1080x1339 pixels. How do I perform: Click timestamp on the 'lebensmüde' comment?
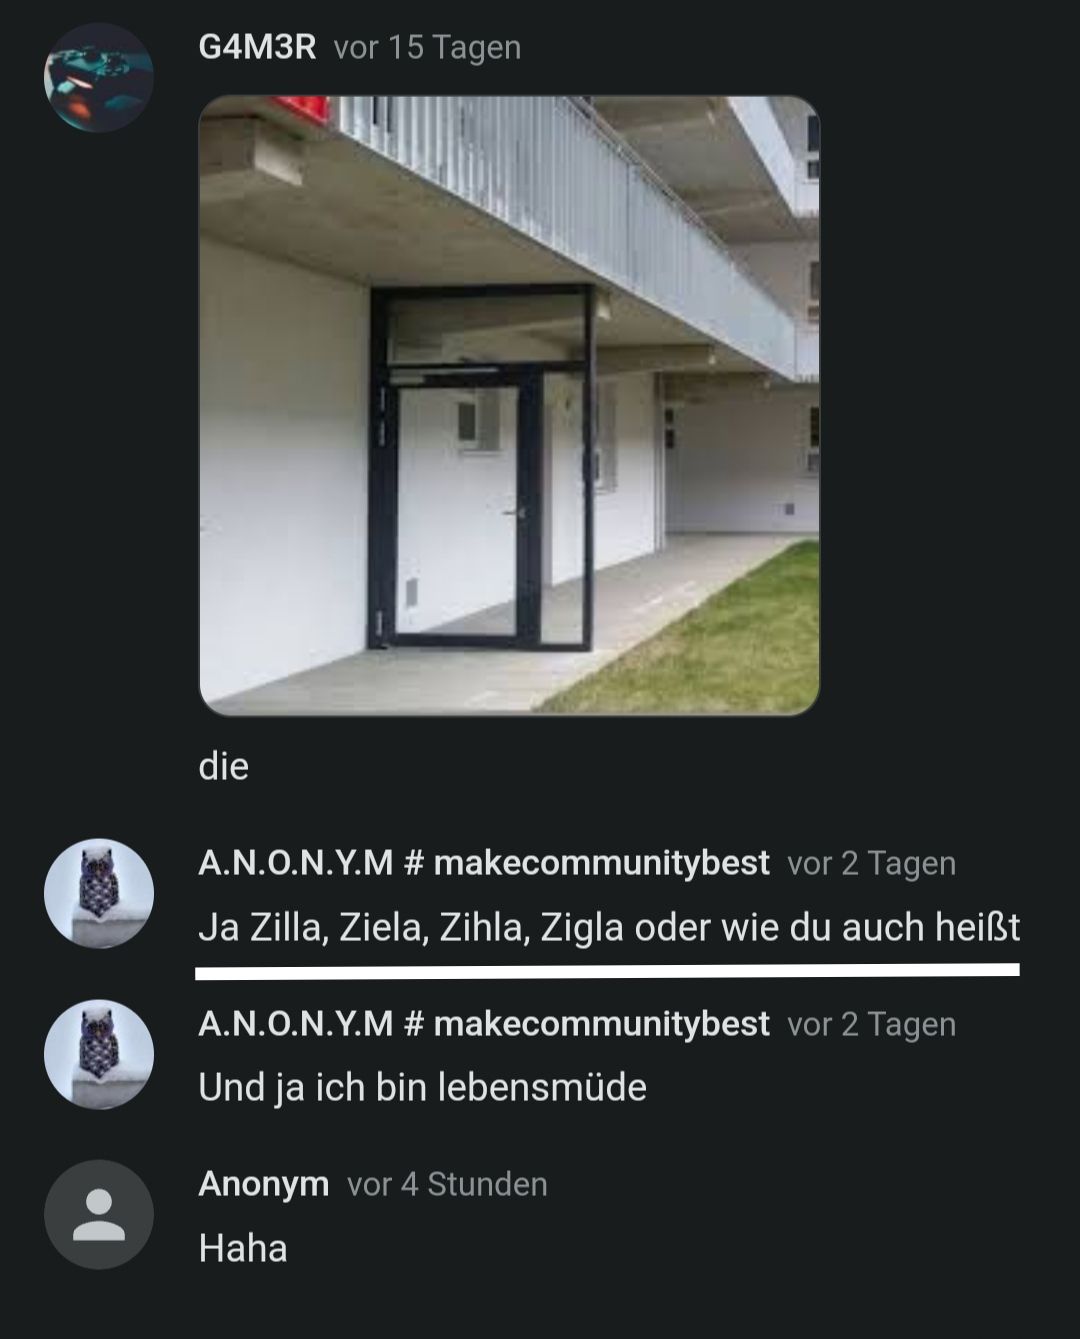[x=871, y=1025]
